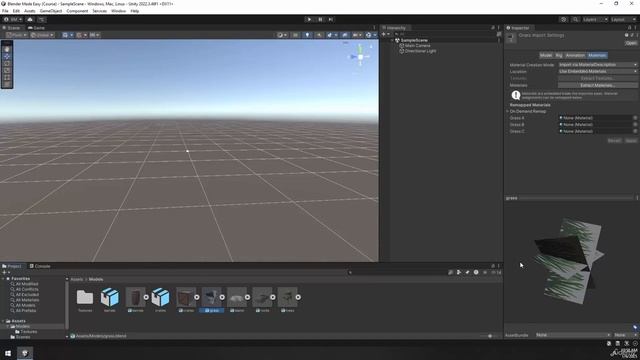Click the orientation gizmo in Scene view
This screenshot has width=640, height=360.
pos(360,56)
